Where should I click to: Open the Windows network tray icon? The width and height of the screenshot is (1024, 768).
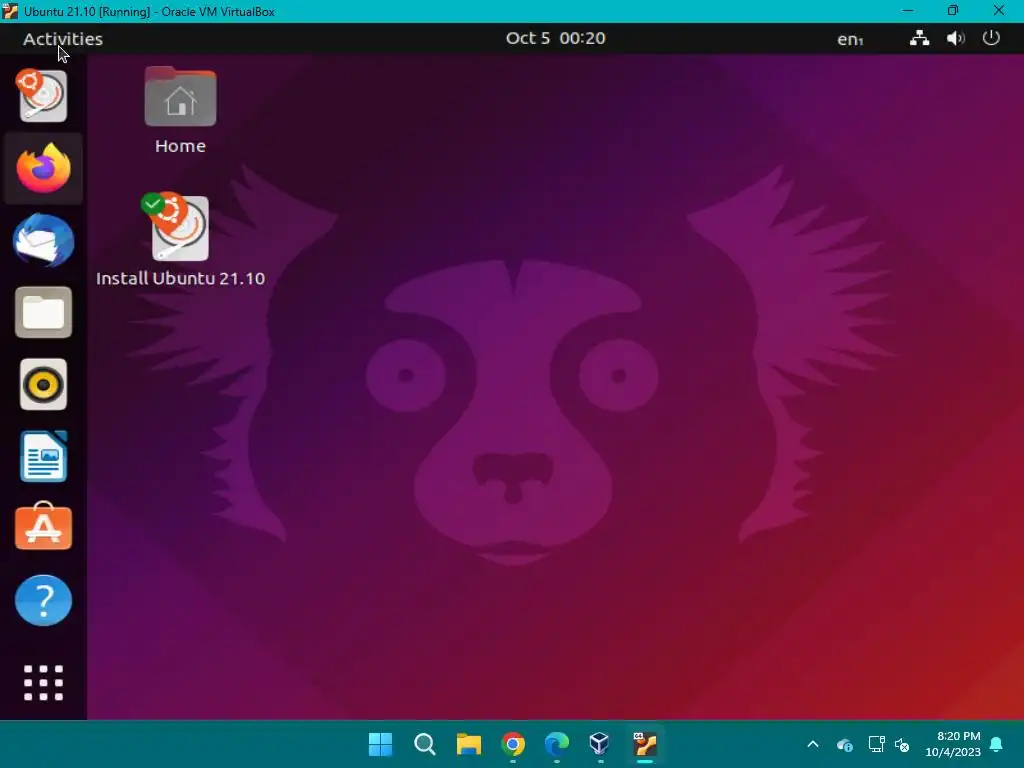[876, 744]
